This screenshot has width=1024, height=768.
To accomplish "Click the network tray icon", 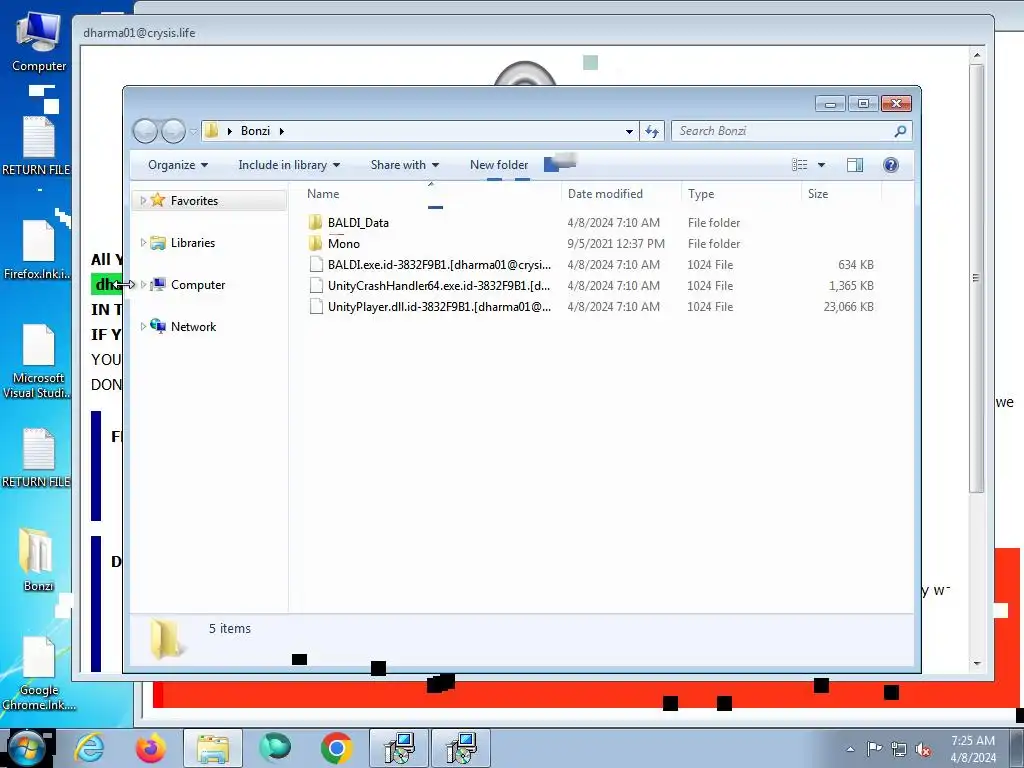I will tap(899, 750).
